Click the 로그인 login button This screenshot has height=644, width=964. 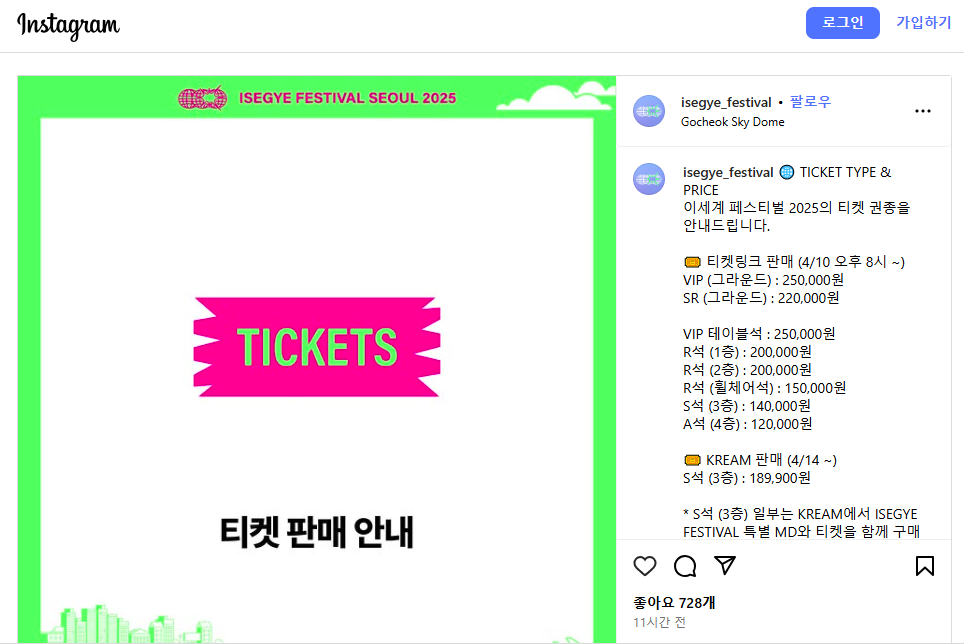pyautogui.click(x=843, y=23)
